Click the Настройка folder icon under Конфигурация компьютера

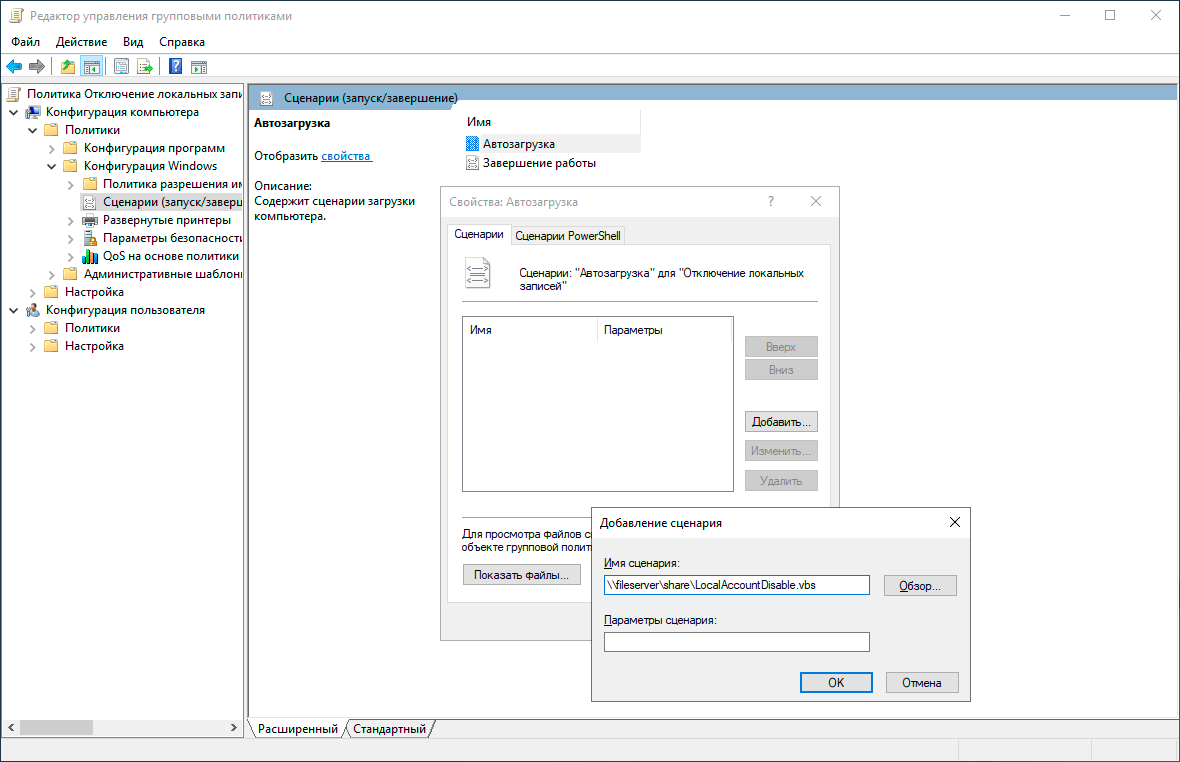(51, 292)
